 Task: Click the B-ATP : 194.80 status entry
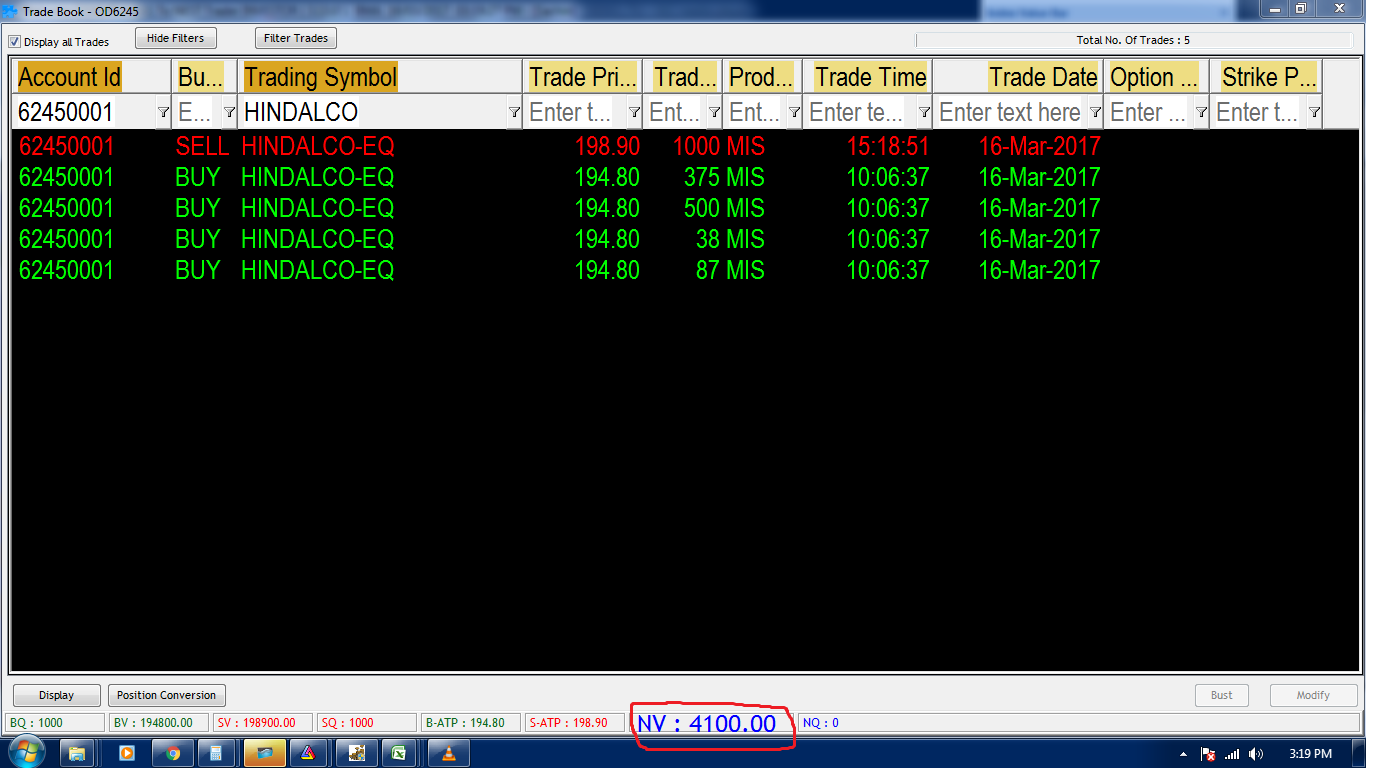tap(471, 723)
